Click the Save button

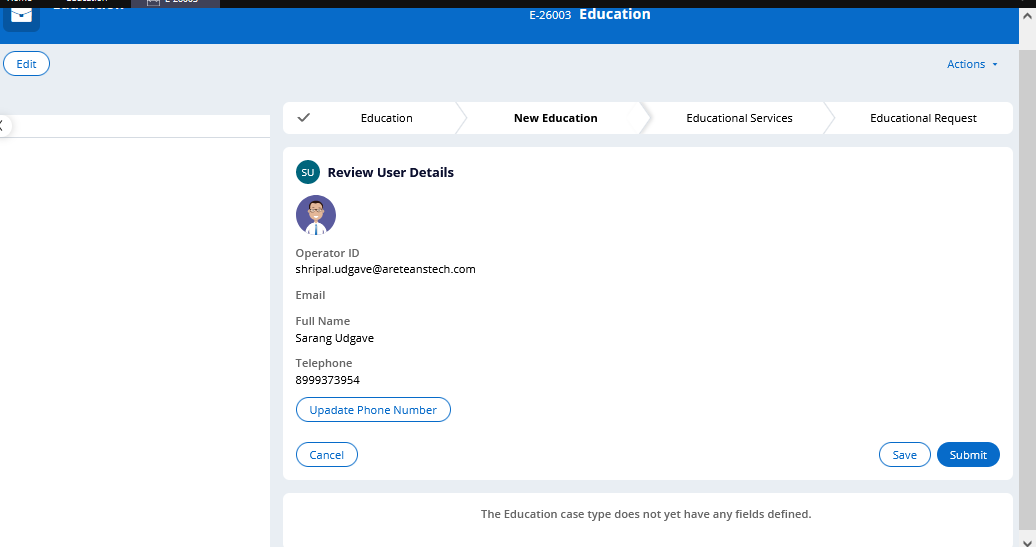coord(905,455)
